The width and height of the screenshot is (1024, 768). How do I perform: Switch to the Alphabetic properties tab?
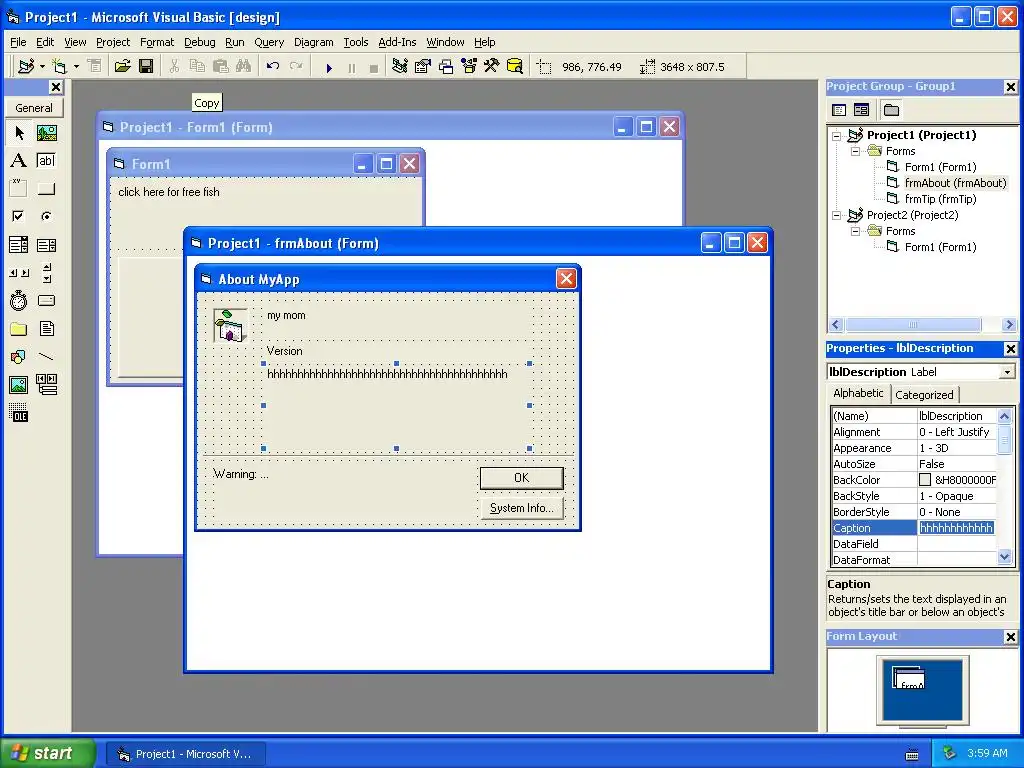point(858,393)
